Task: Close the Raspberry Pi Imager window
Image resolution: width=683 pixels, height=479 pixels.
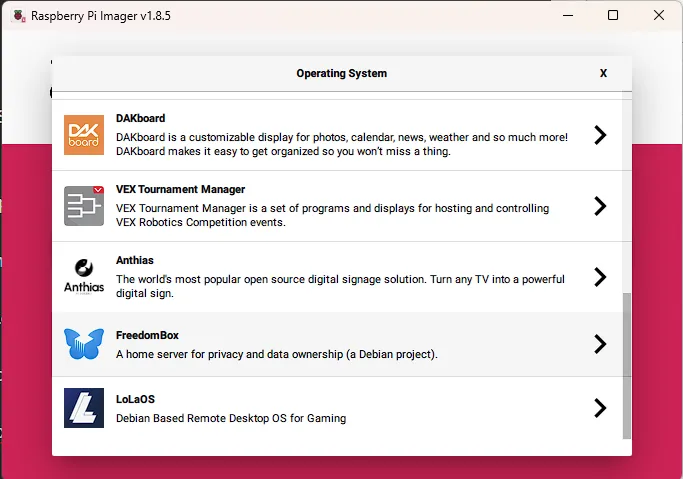Action: click(x=659, y=16)
